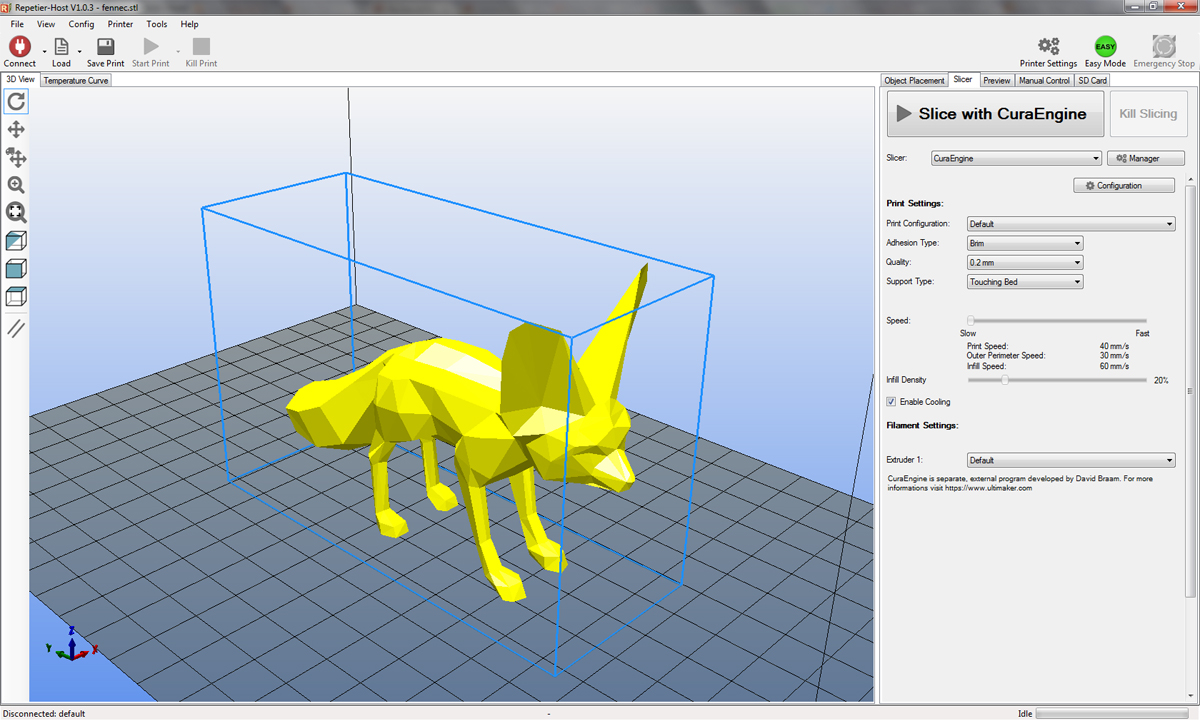Open the Support Type dropdown

click(x=1024, y=282)
